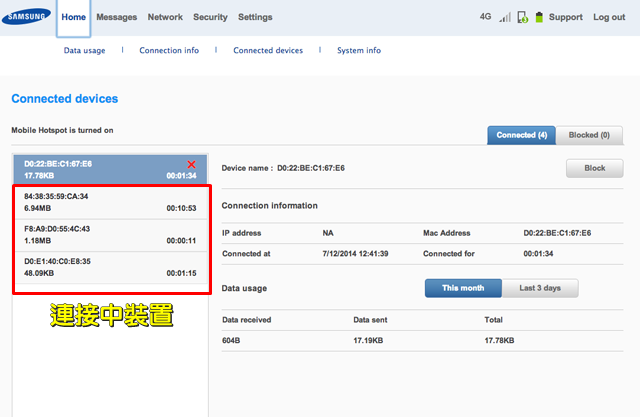Open the Data usage submenu link
Screen dimensions: 640x417
click(84, 50)
